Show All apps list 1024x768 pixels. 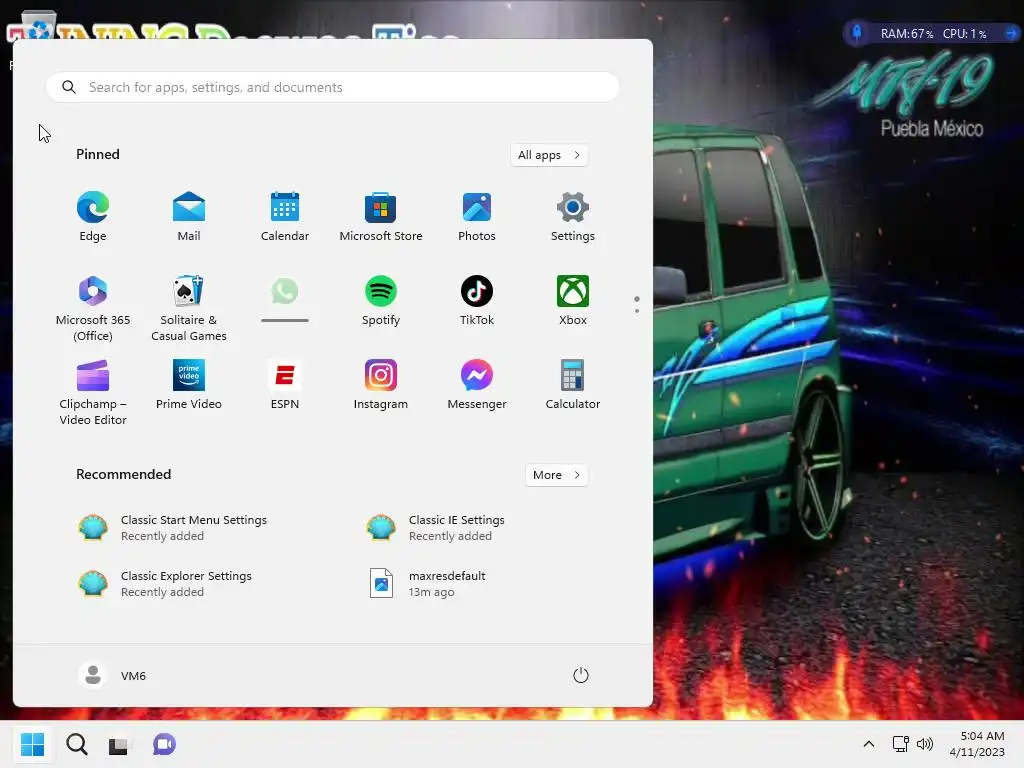pyautogui.click(x=549, y=155)
